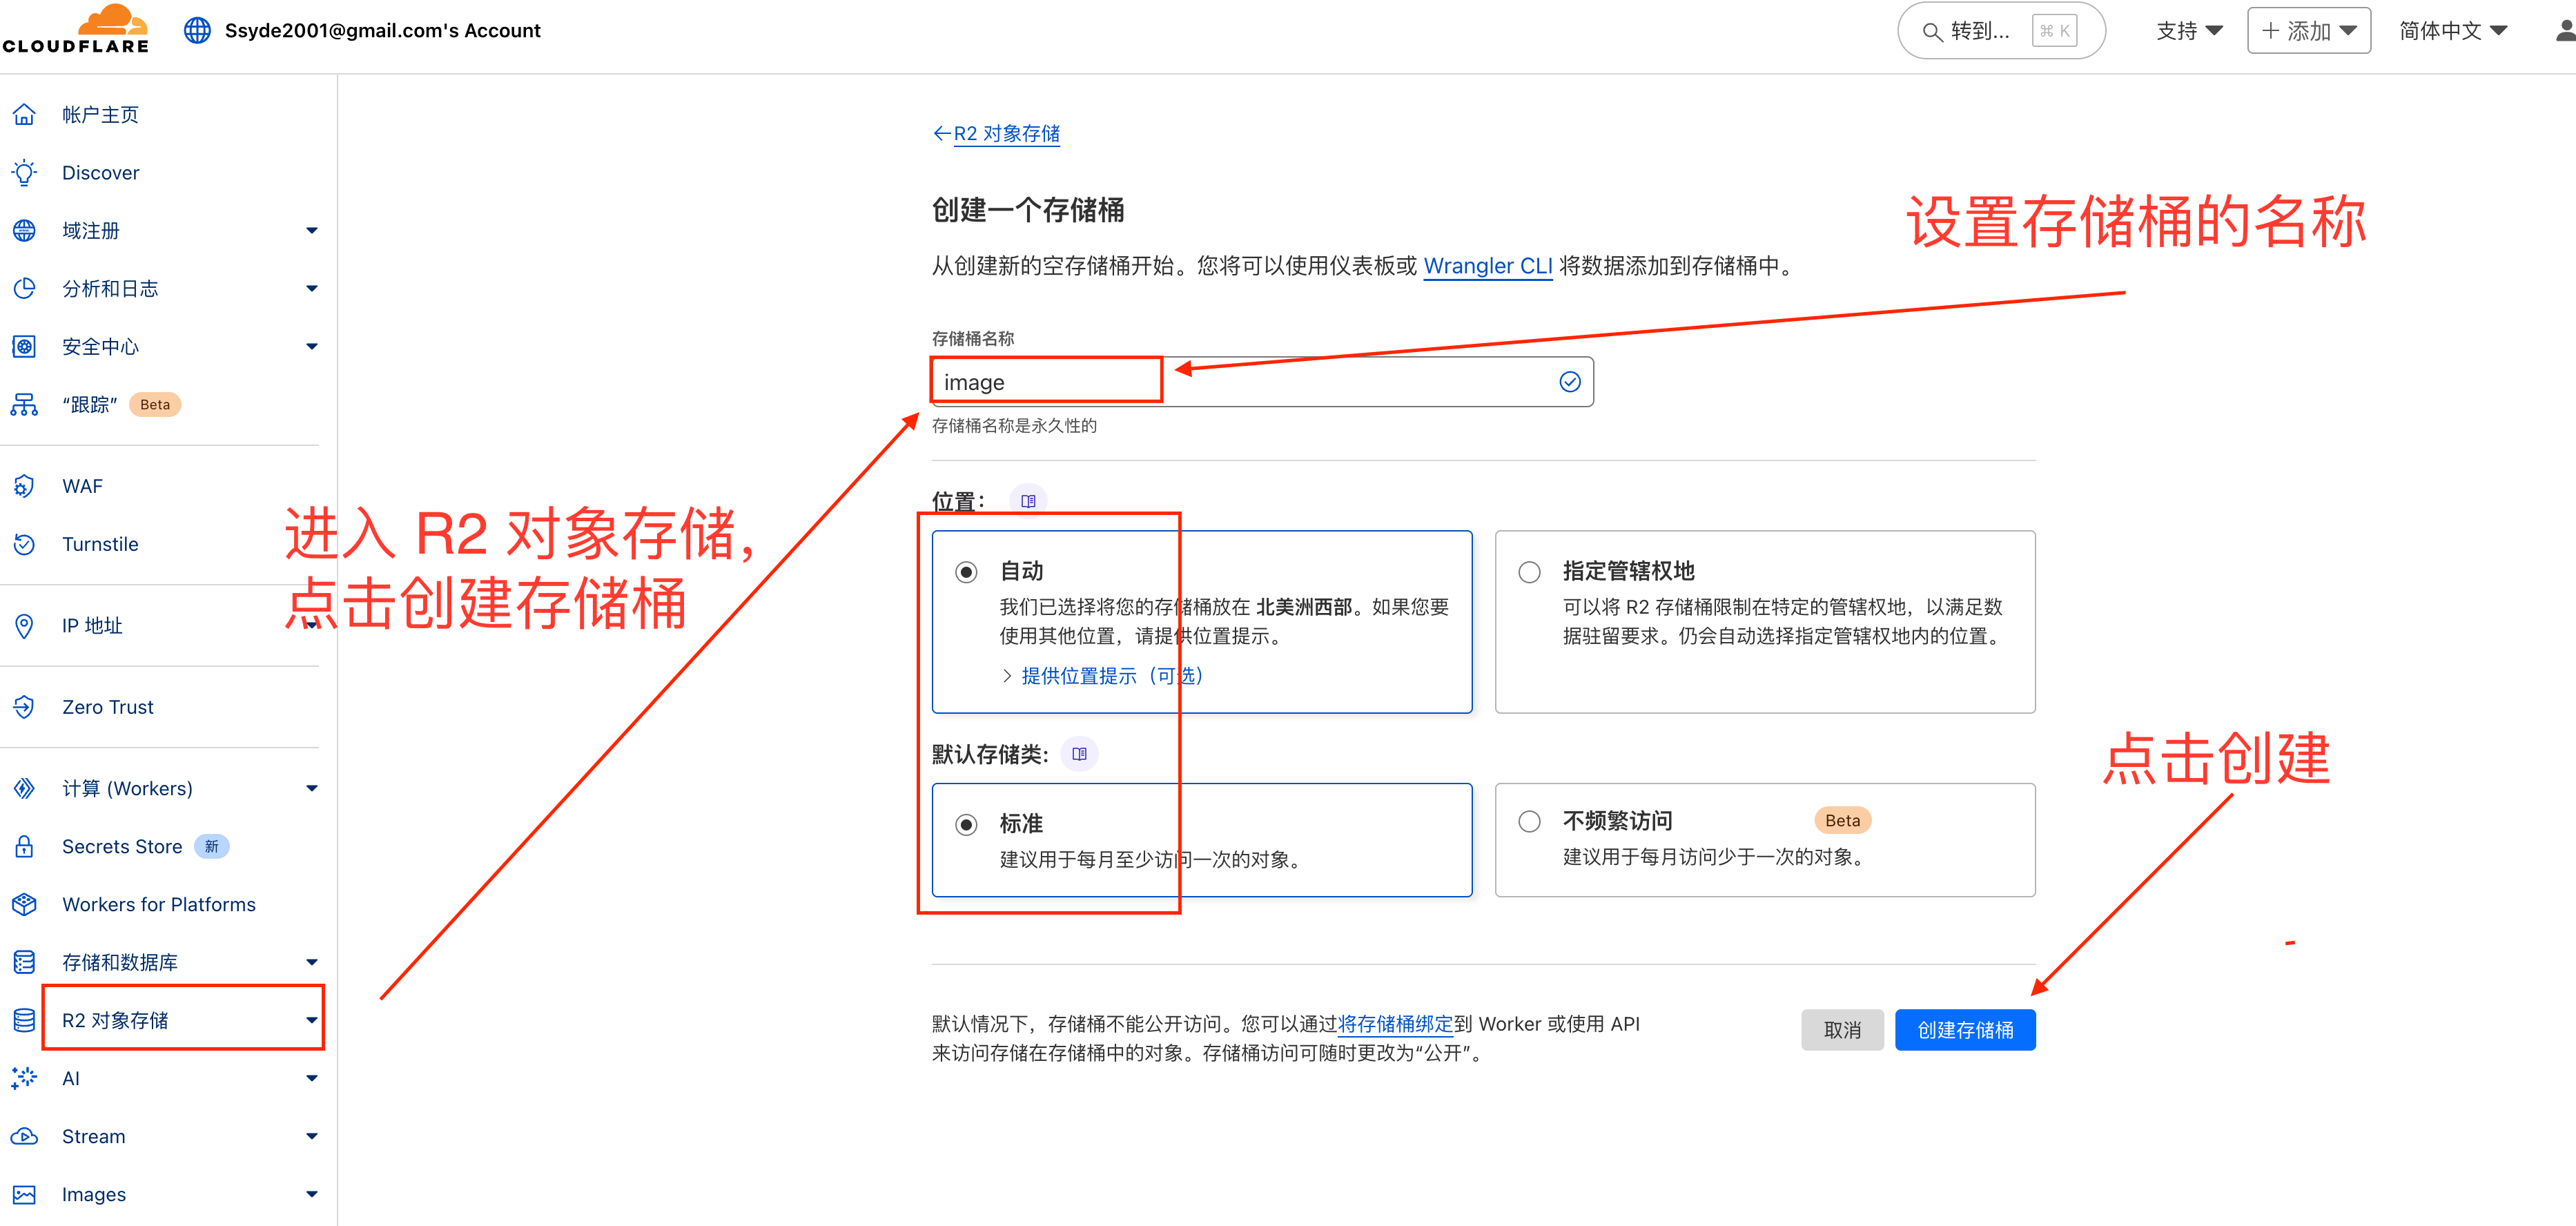Expand the 存储和数据库 section arrow
The image size is (2576, 1226).
(x=312, y=962)
